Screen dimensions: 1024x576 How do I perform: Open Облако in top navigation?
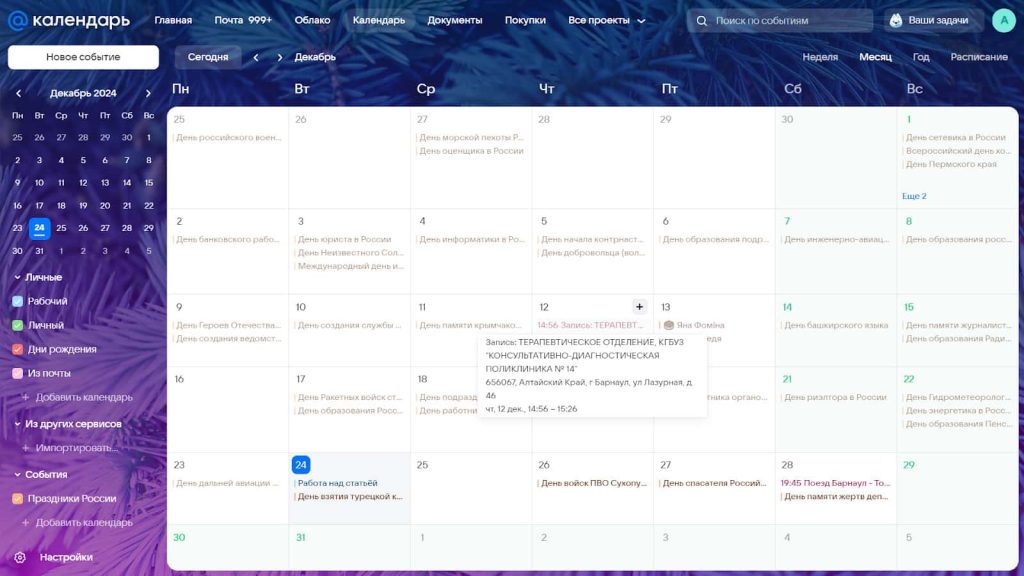pos(312,21)
